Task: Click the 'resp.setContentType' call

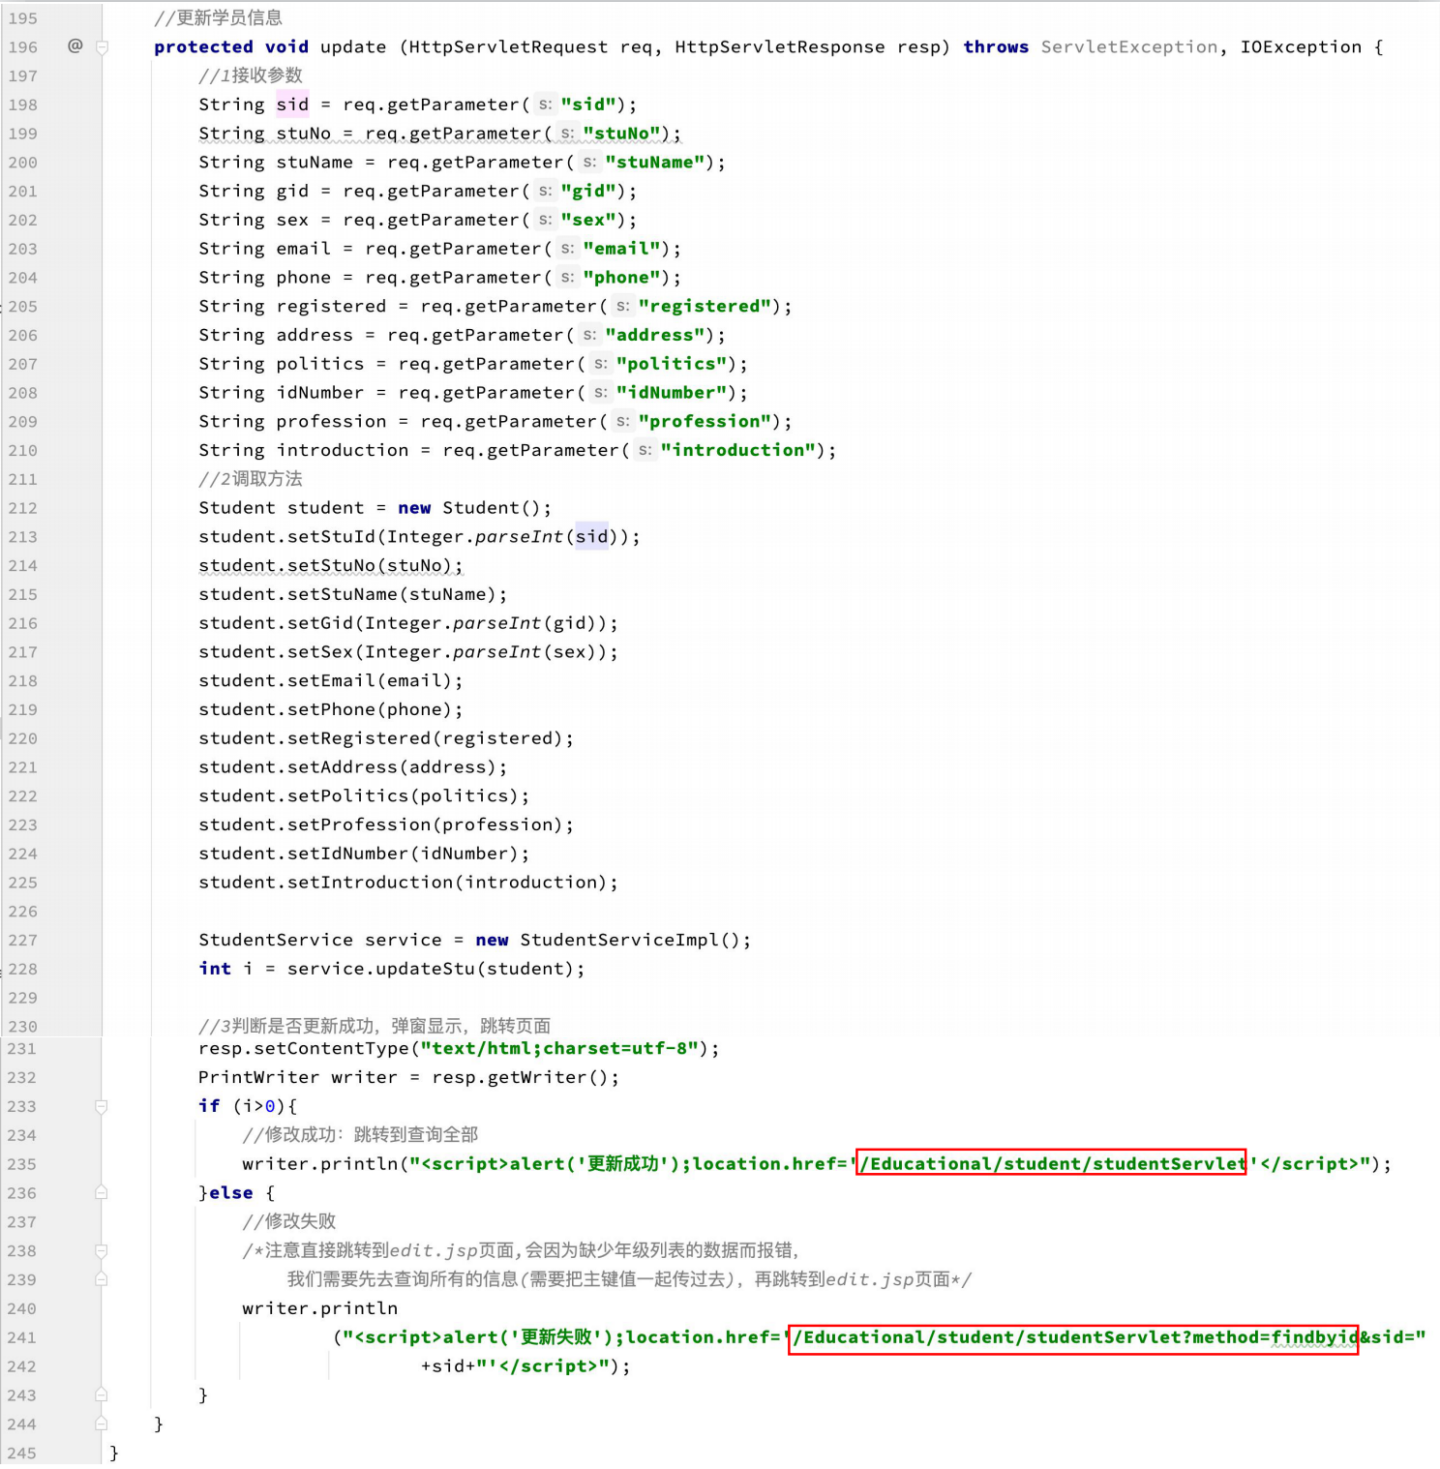Action: pos(304,1049)
